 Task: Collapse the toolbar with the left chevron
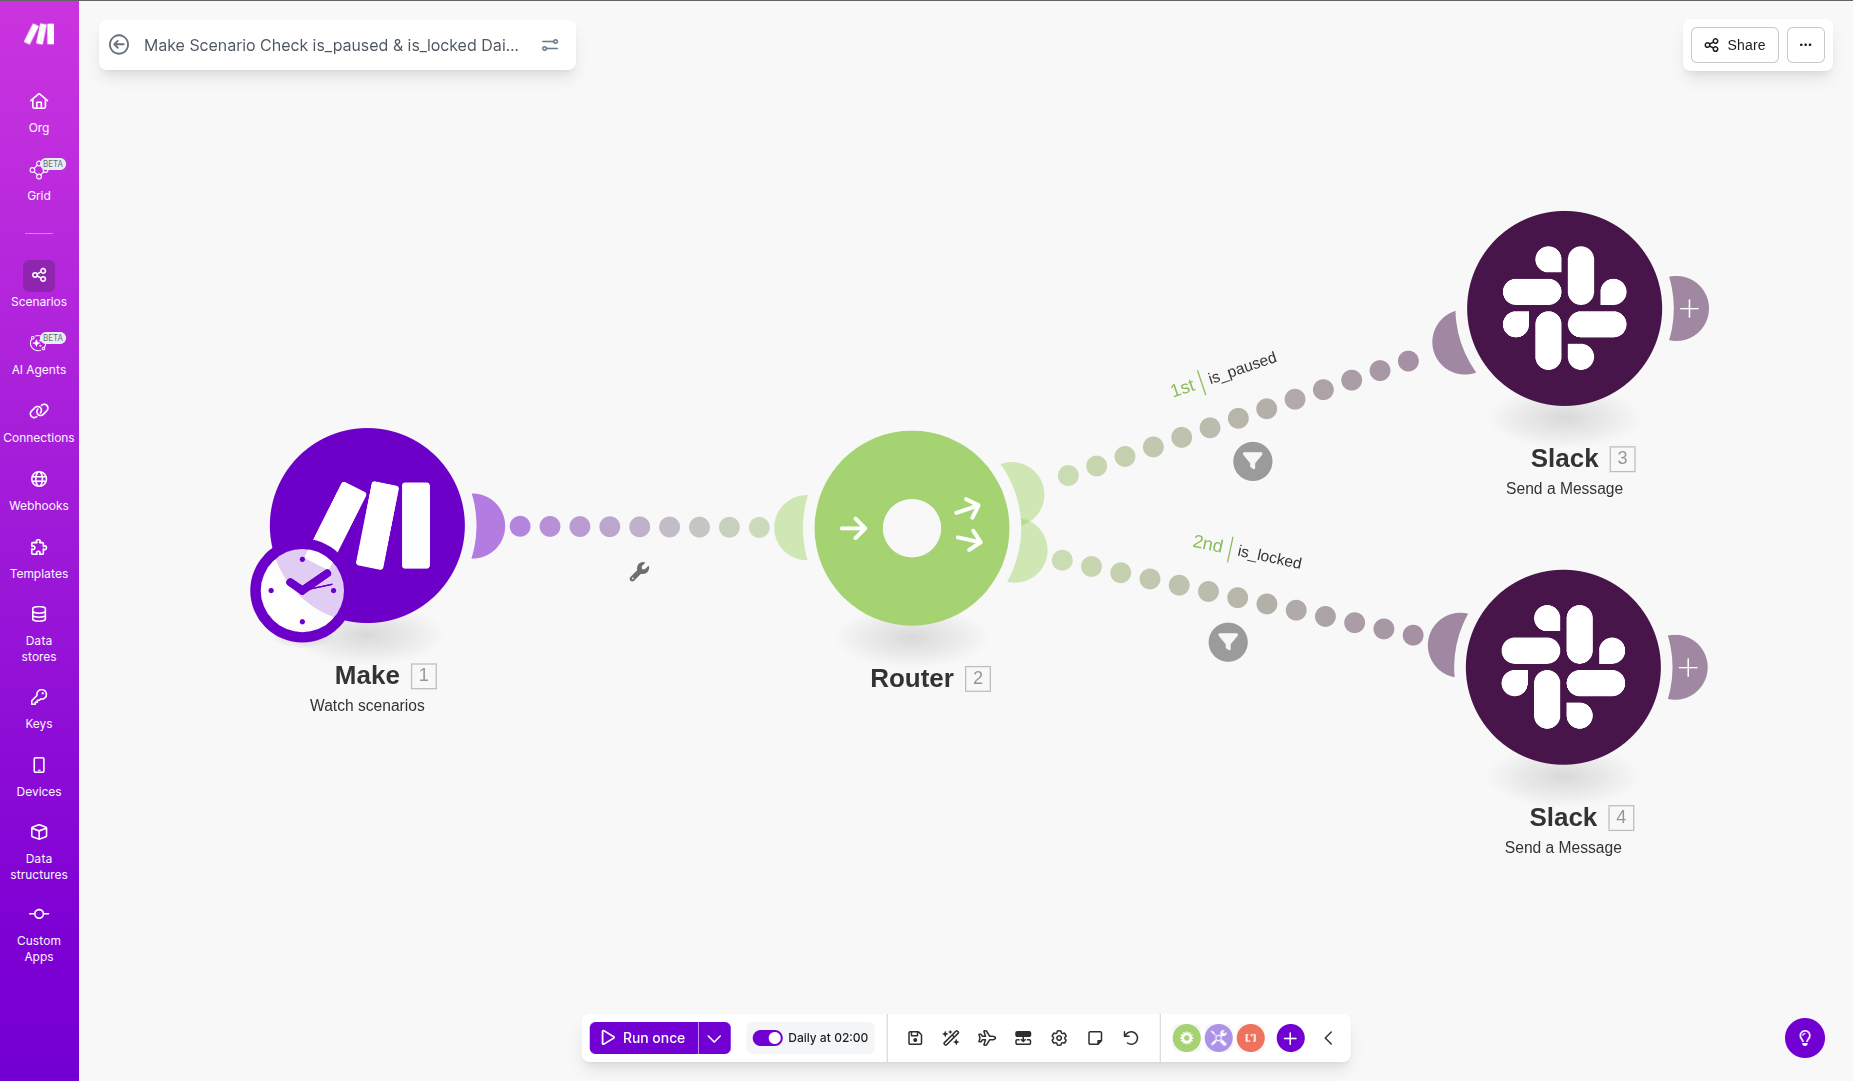point(1328,1038)
